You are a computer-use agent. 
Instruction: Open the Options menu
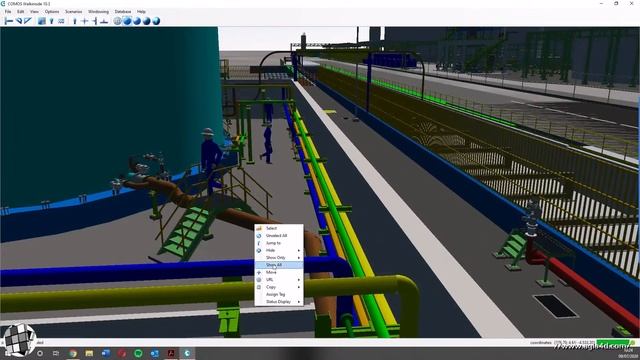pyautogui.click(x=52, y=11)
